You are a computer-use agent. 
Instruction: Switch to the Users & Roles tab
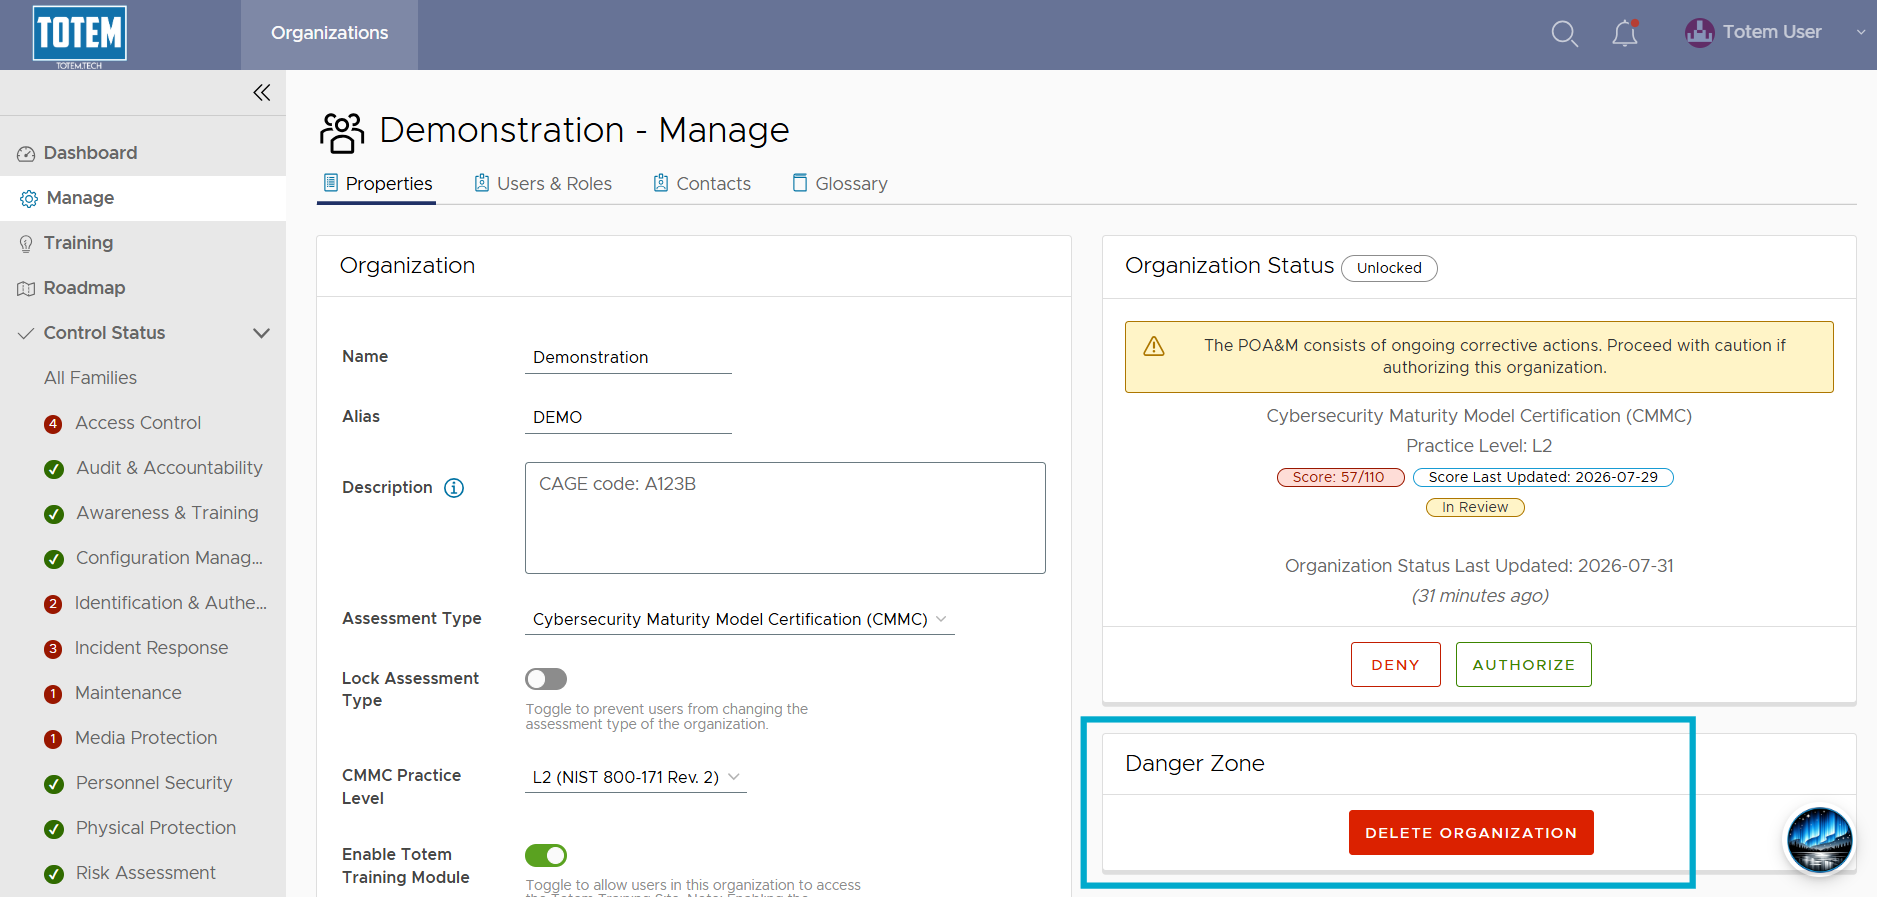pos(543,184)
